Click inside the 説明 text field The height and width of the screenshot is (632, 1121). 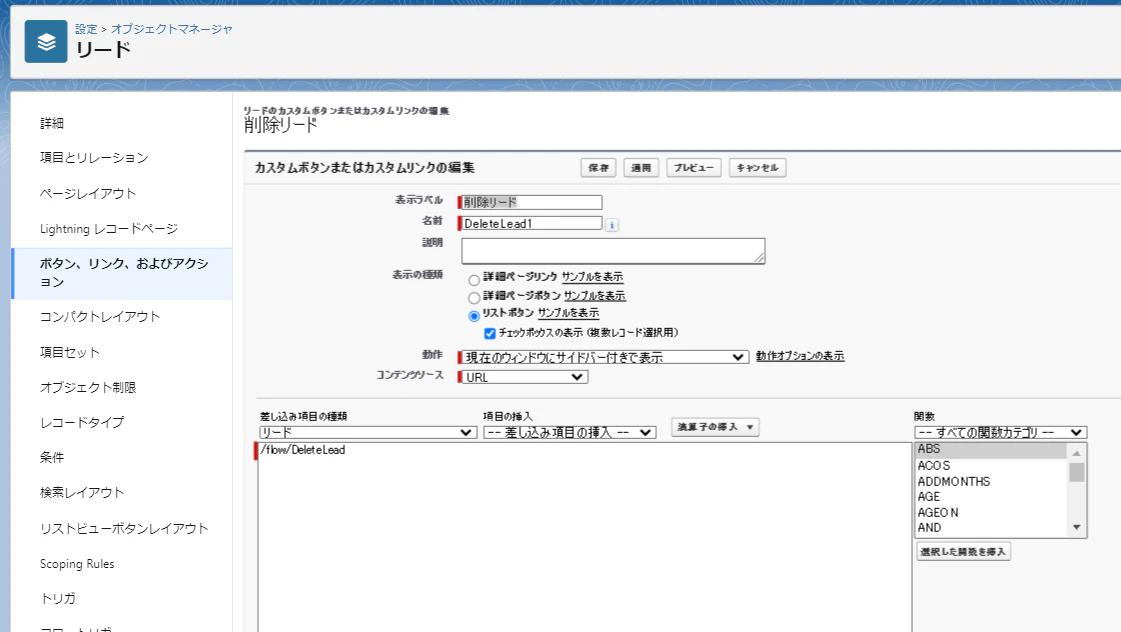coord(612,249)
